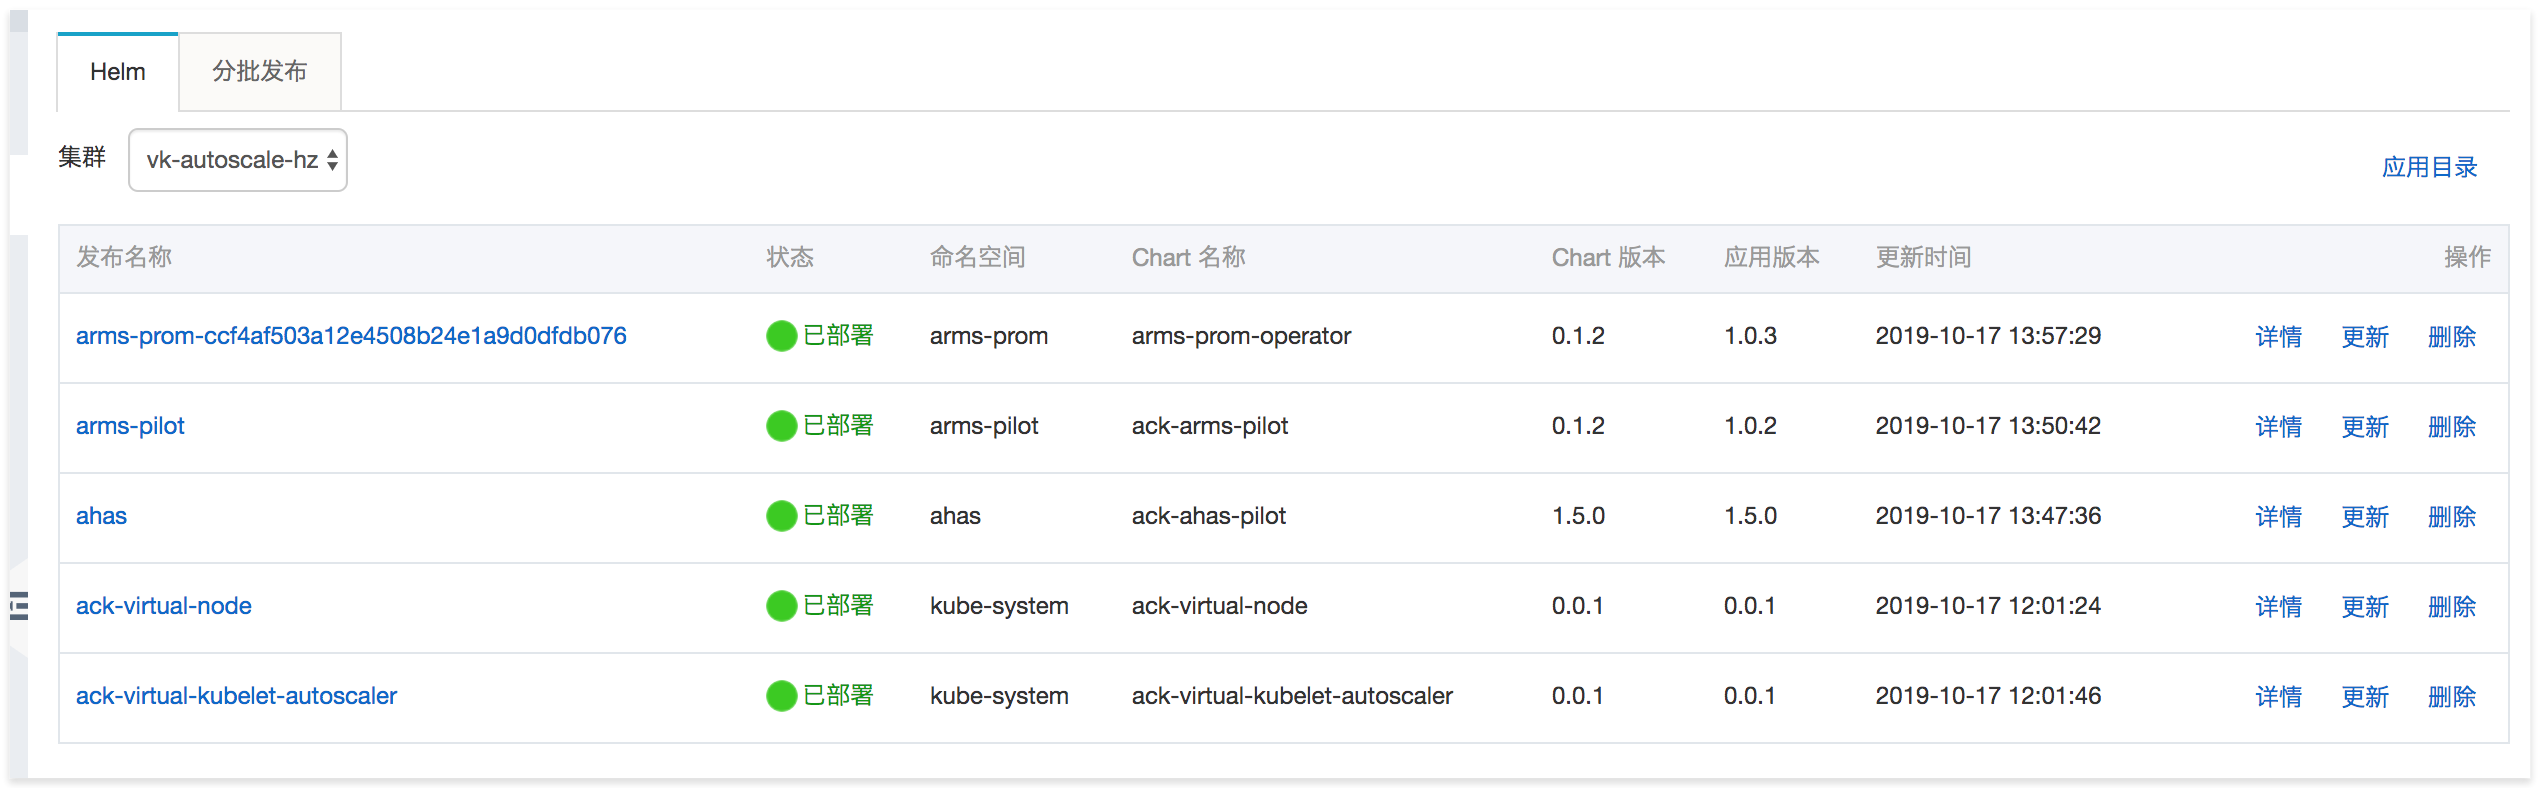The height and width of the screenshot is (788, 2540).
Task: Click the green status dot in 13:57:29 row
Action: [x=781, y=336]
